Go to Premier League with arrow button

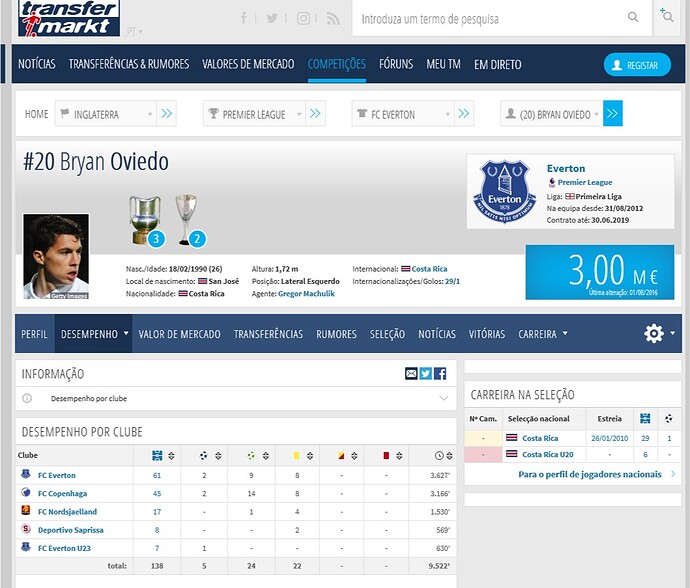pos(315,114)
